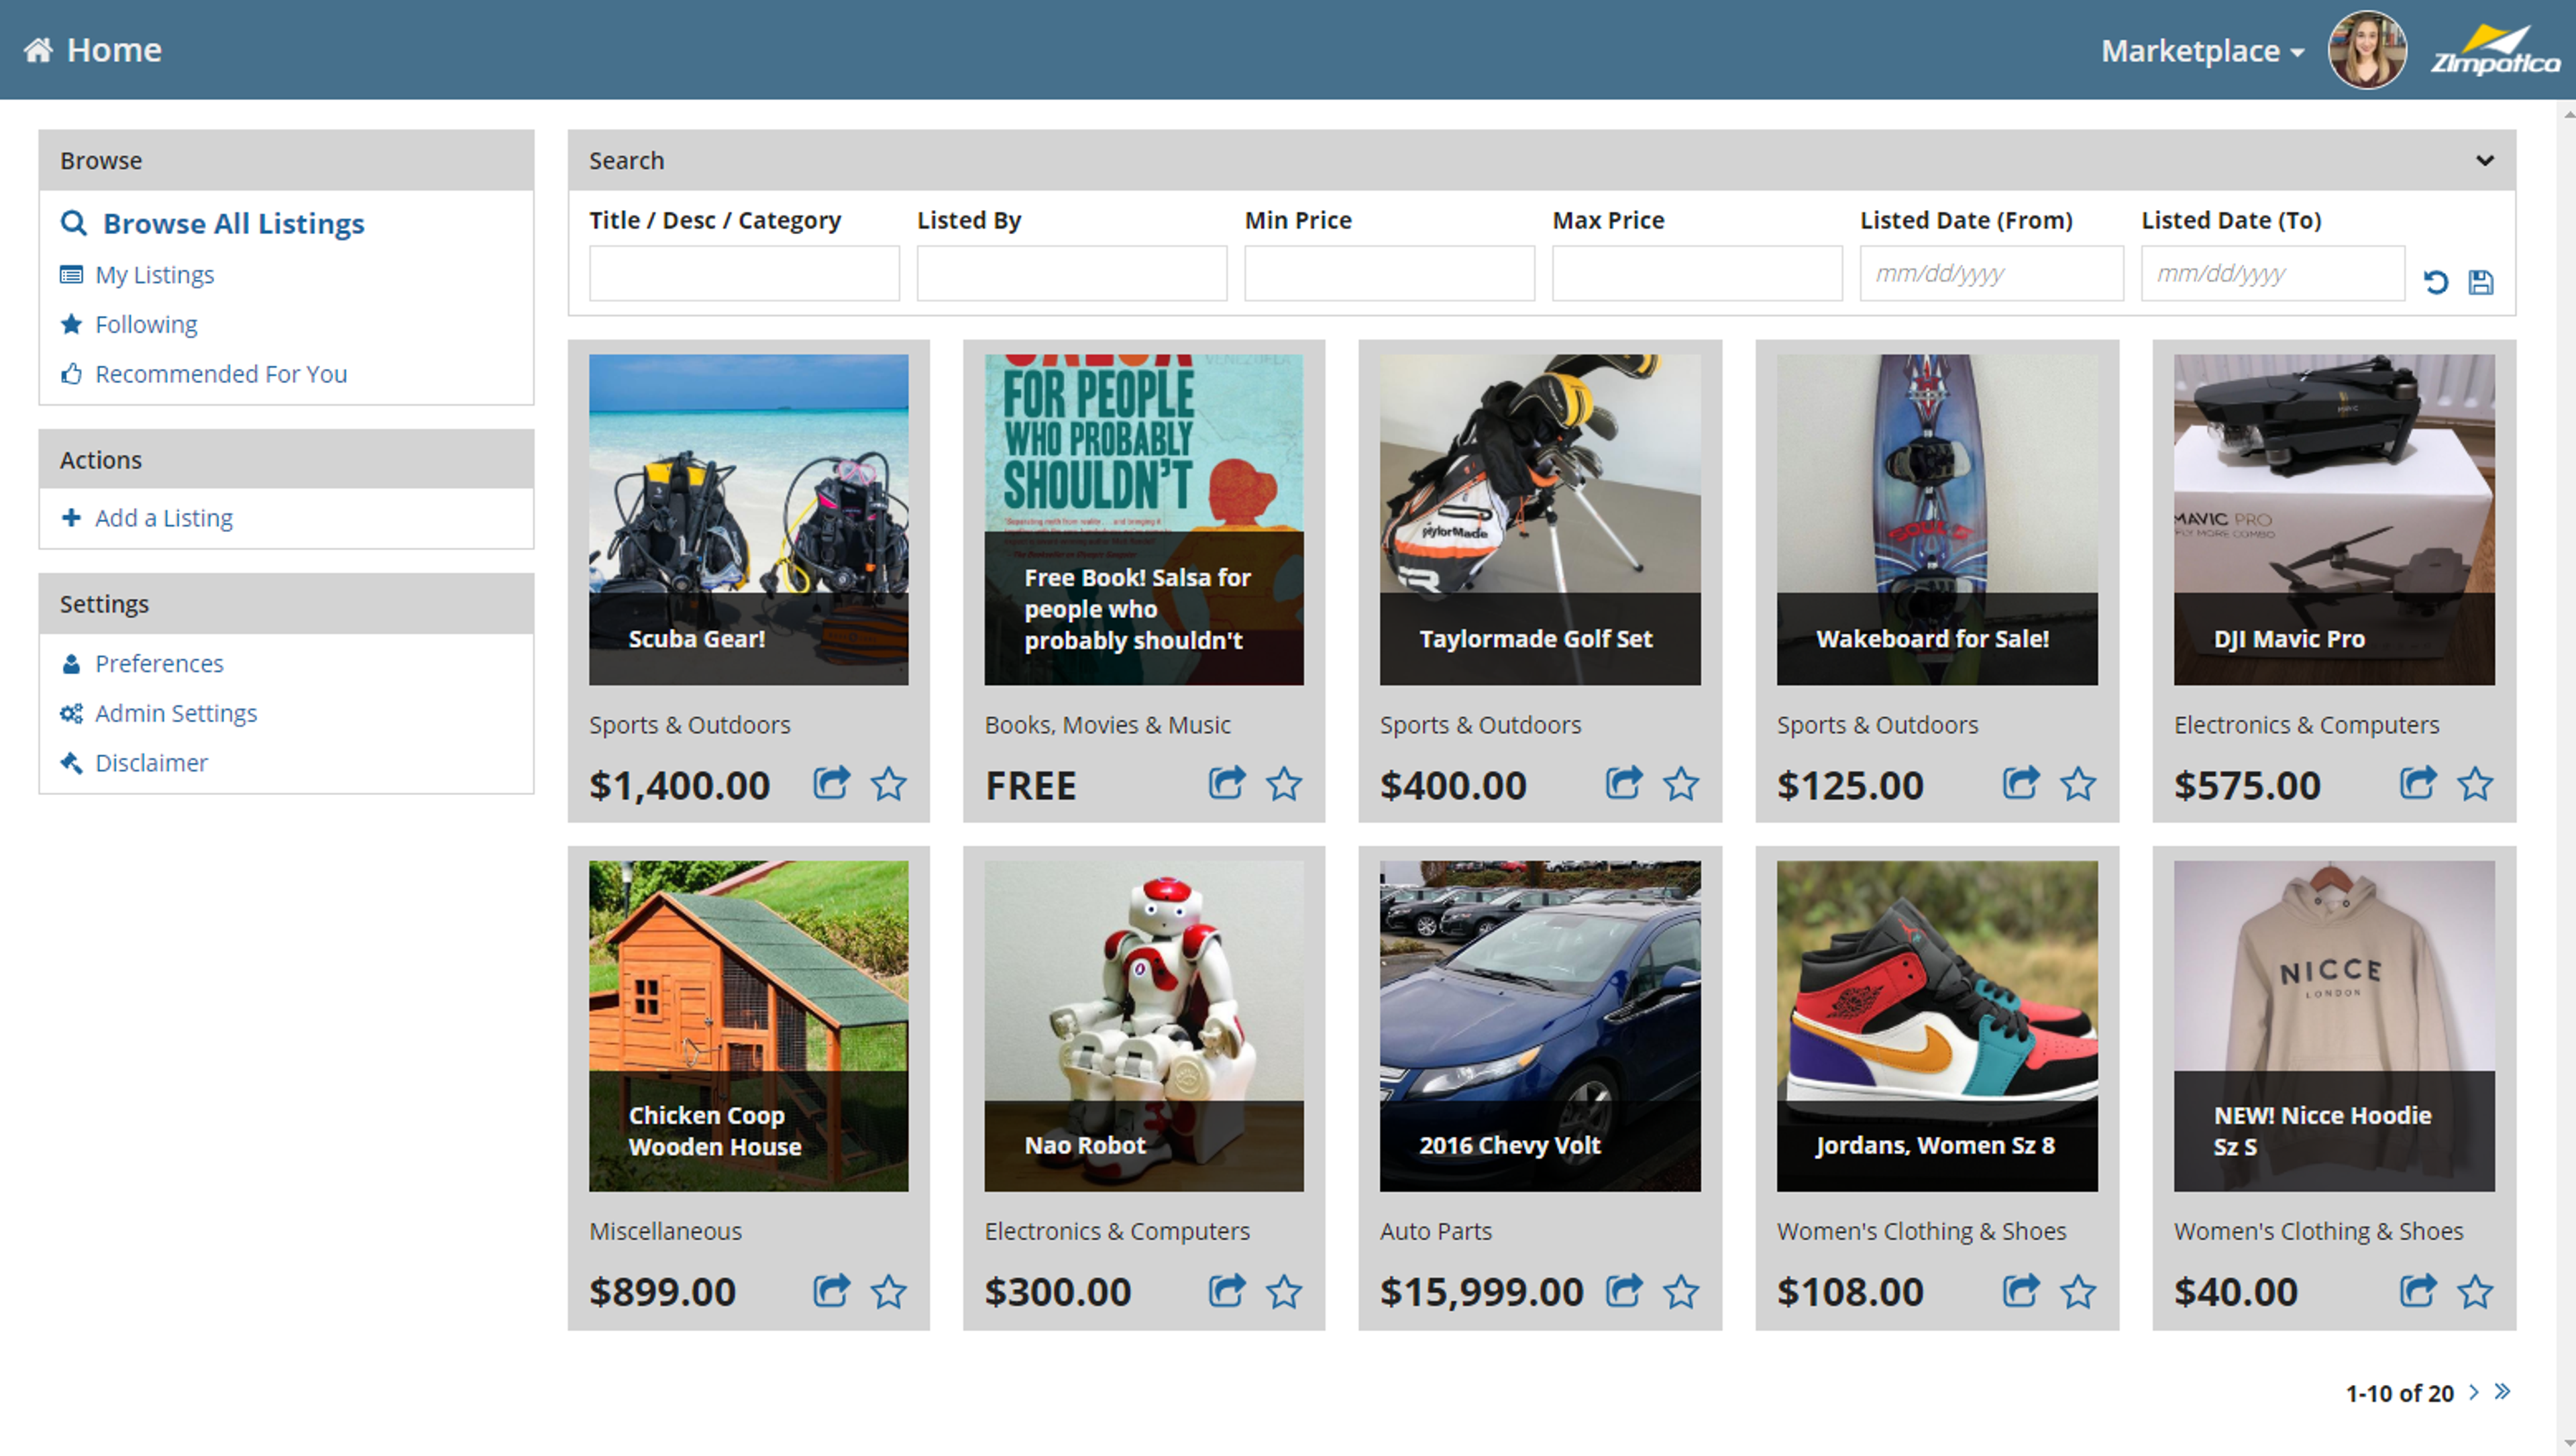Open the NEW! Nicce Hoodie thumbnail
This screenshot has width=2576, height=1456.
[x=2334, y=1026]
